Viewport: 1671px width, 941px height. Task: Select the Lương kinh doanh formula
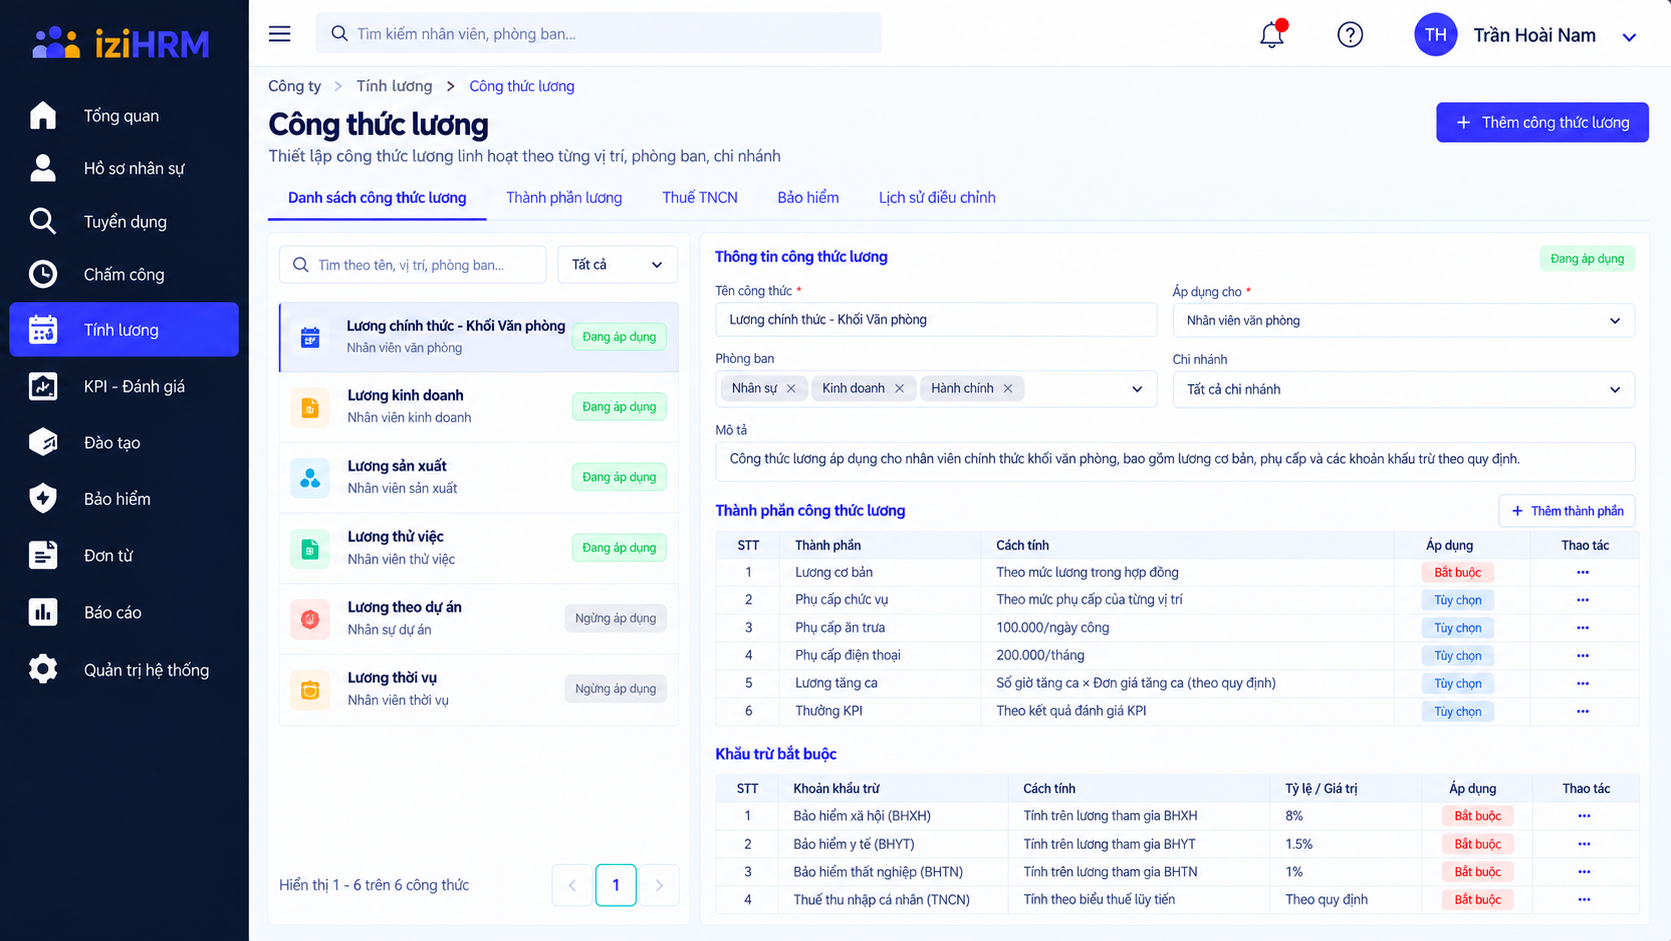click(478, 407)
